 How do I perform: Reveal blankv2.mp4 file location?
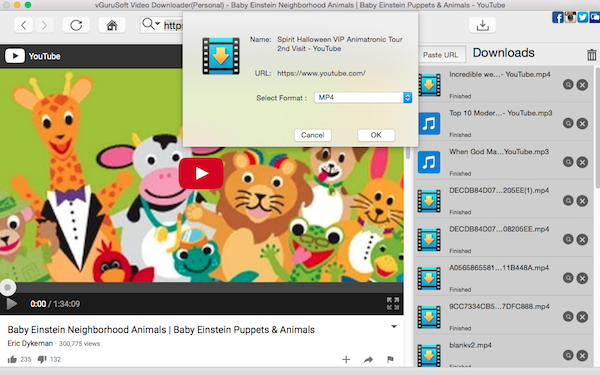coord(568,355)
